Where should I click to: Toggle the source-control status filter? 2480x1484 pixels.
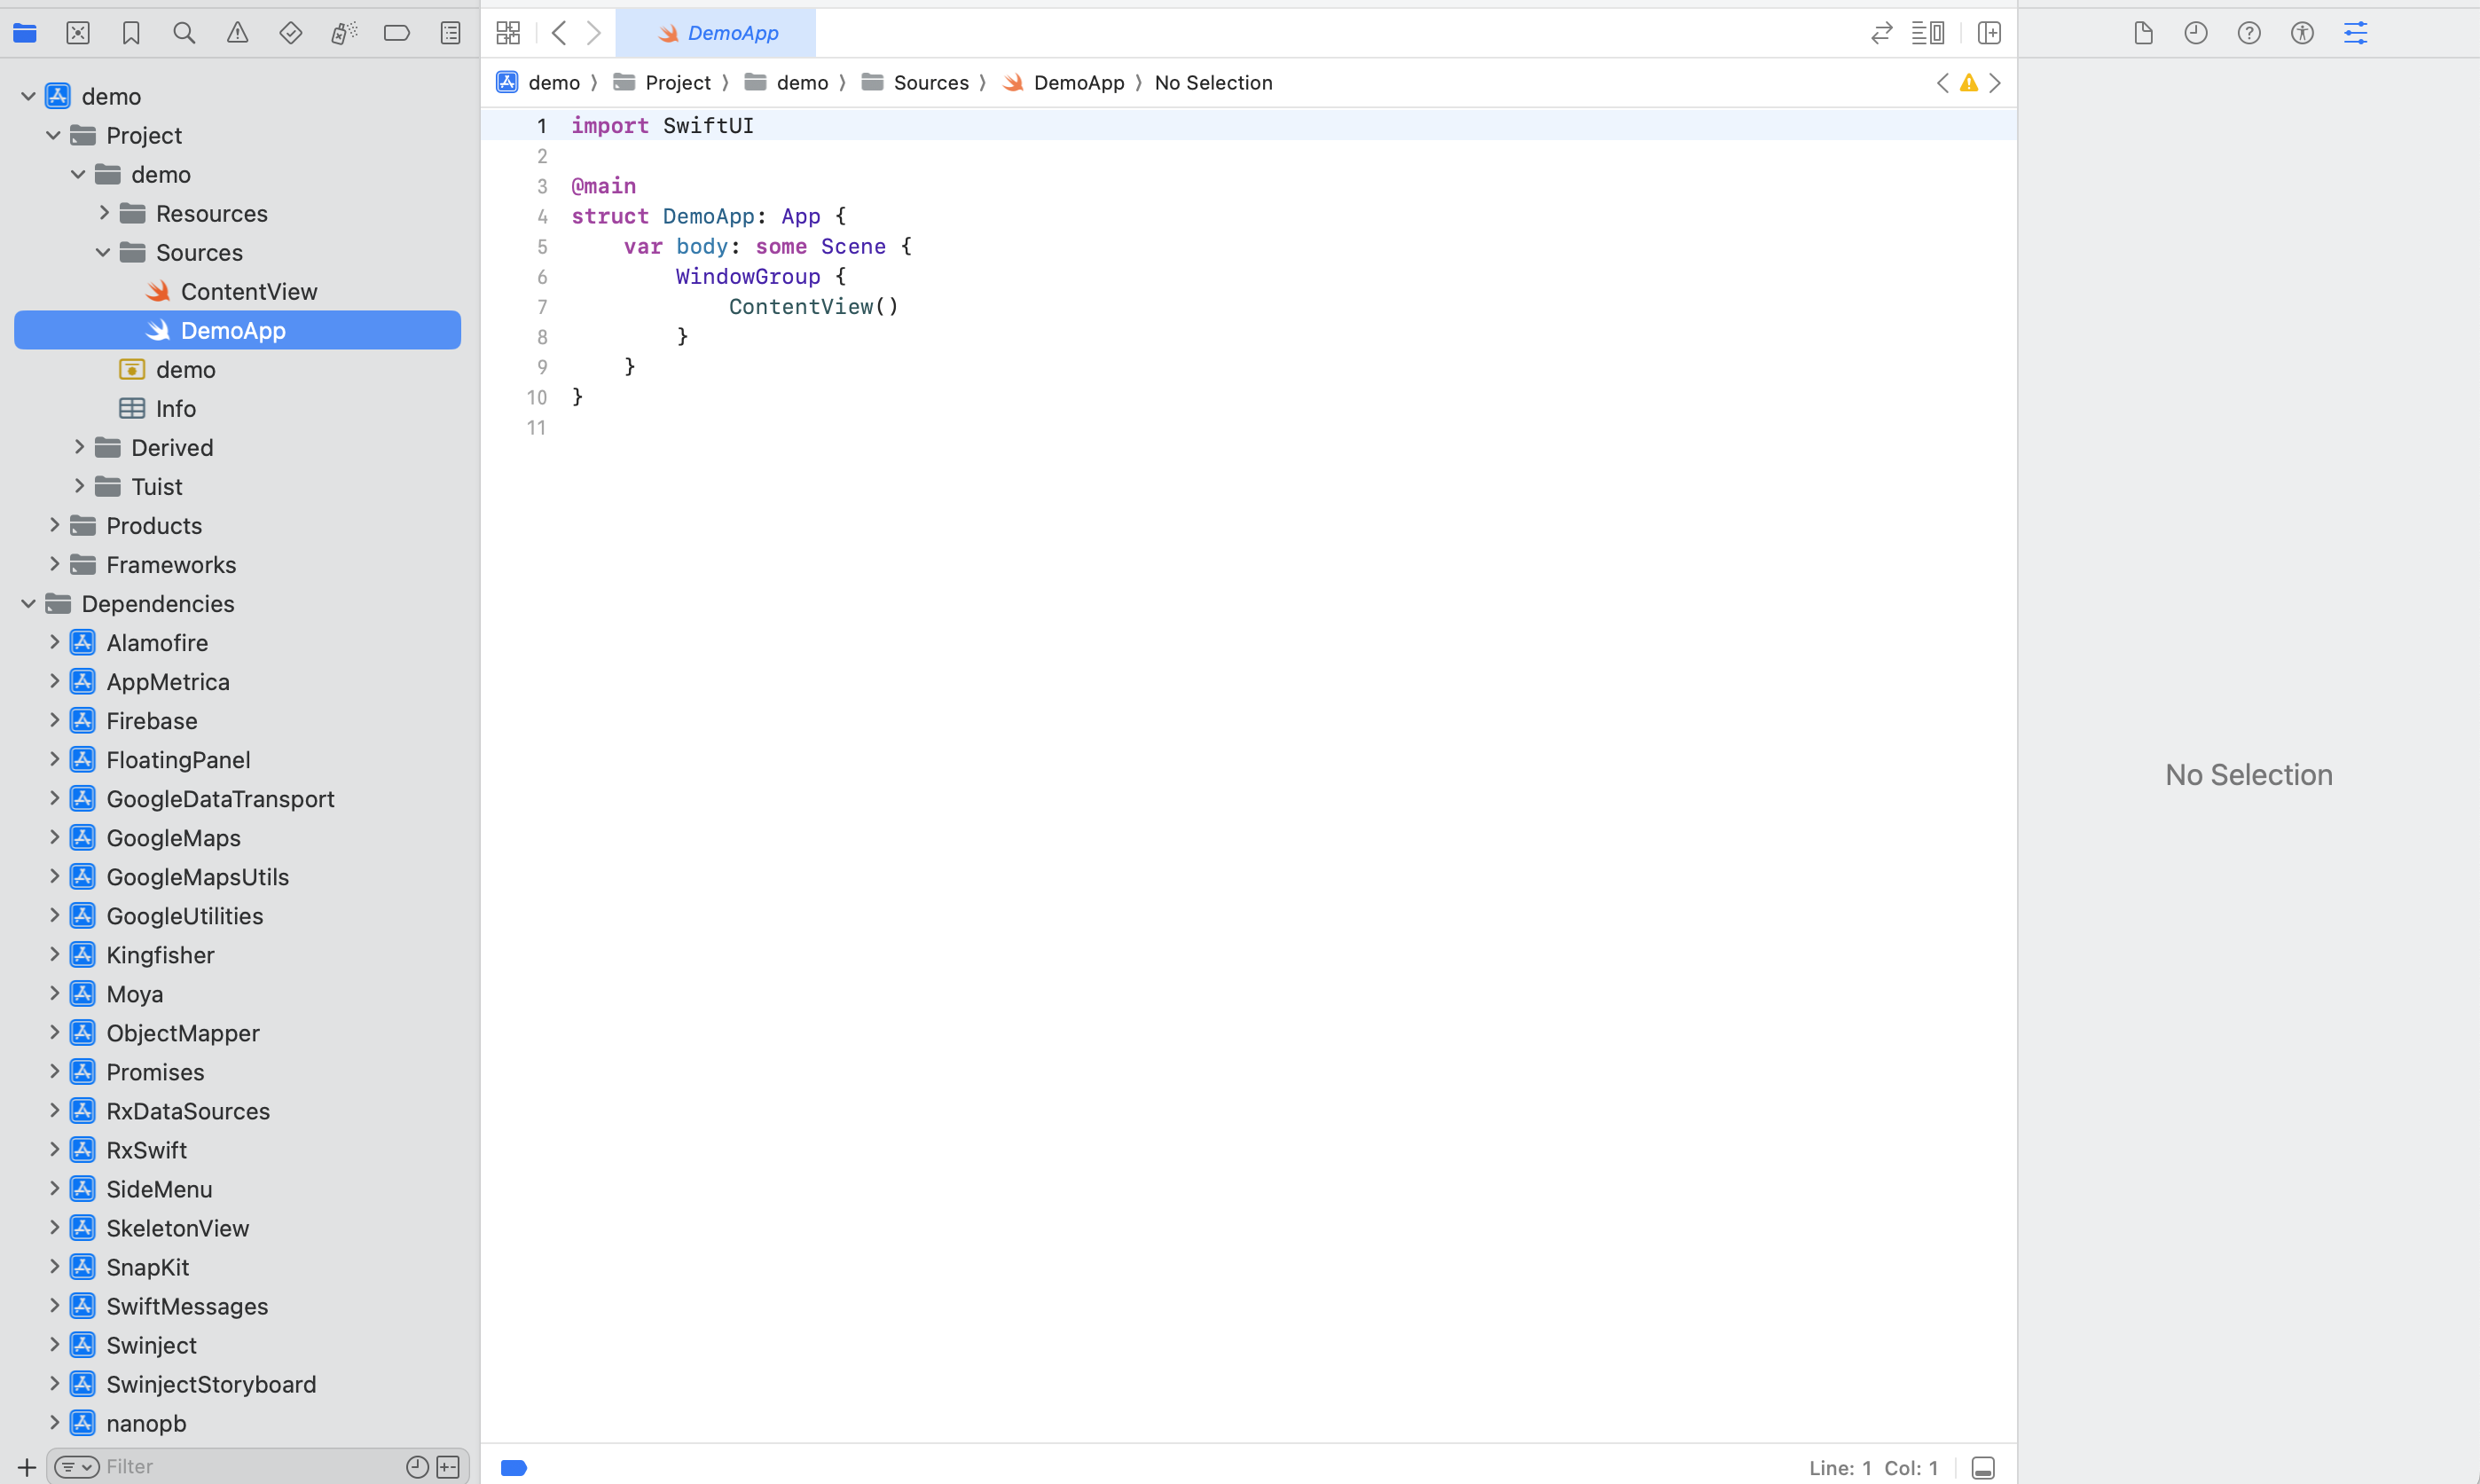(448, 1467)
